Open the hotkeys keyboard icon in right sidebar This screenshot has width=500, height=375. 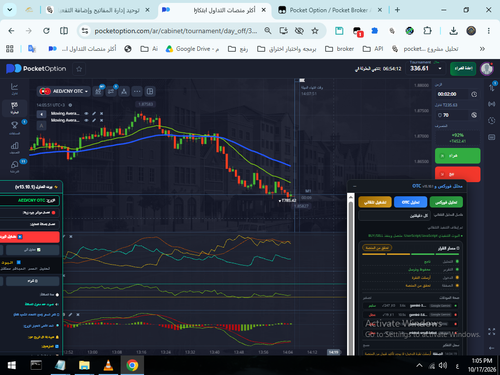[x=492, y=137]
